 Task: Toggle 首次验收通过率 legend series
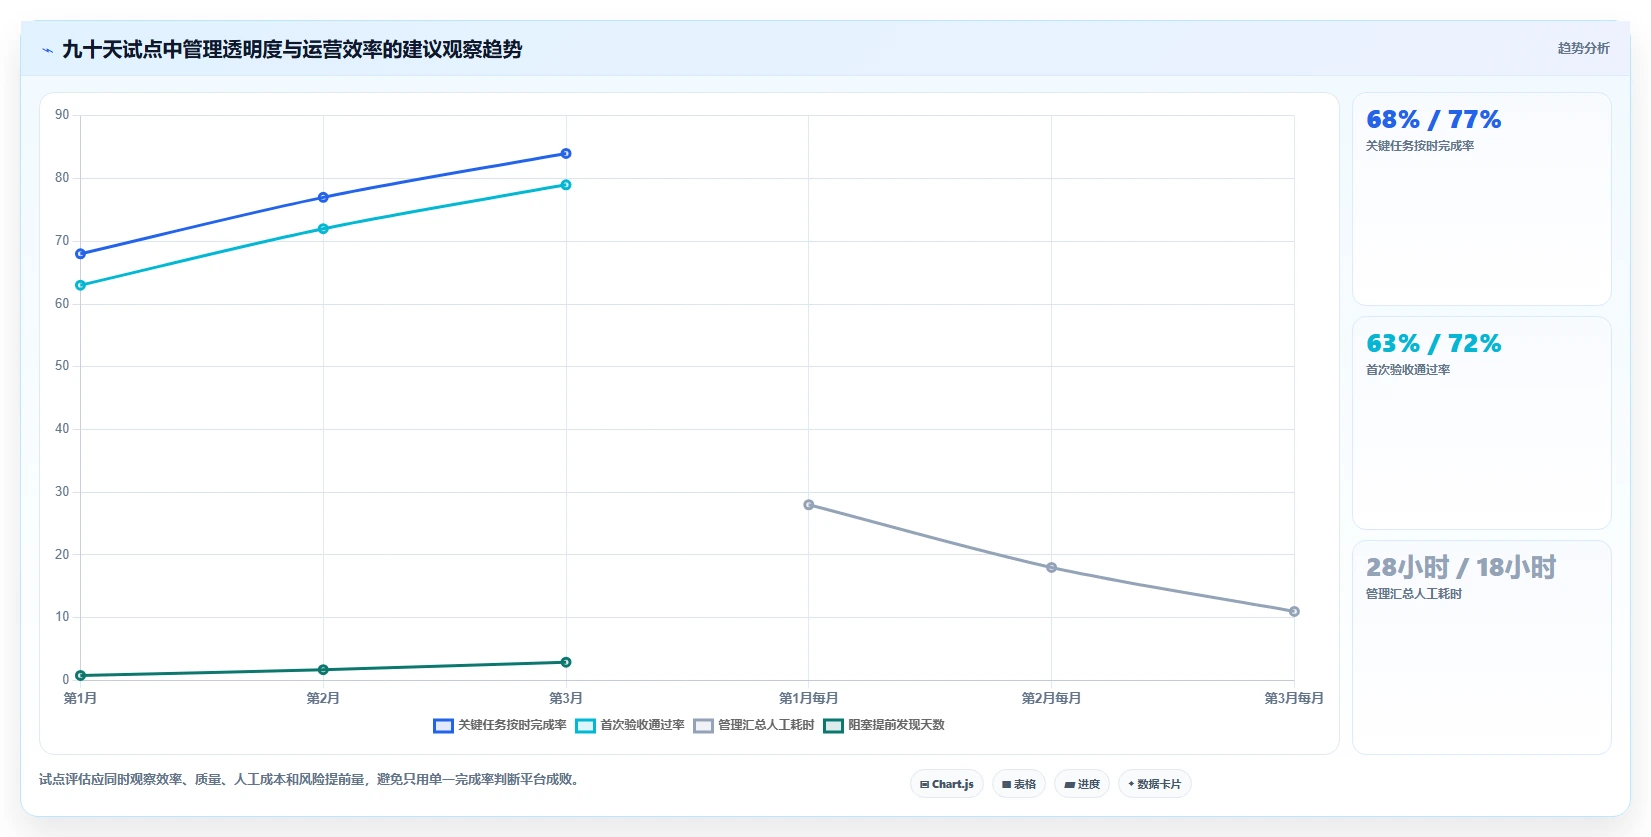pos(630,725)
